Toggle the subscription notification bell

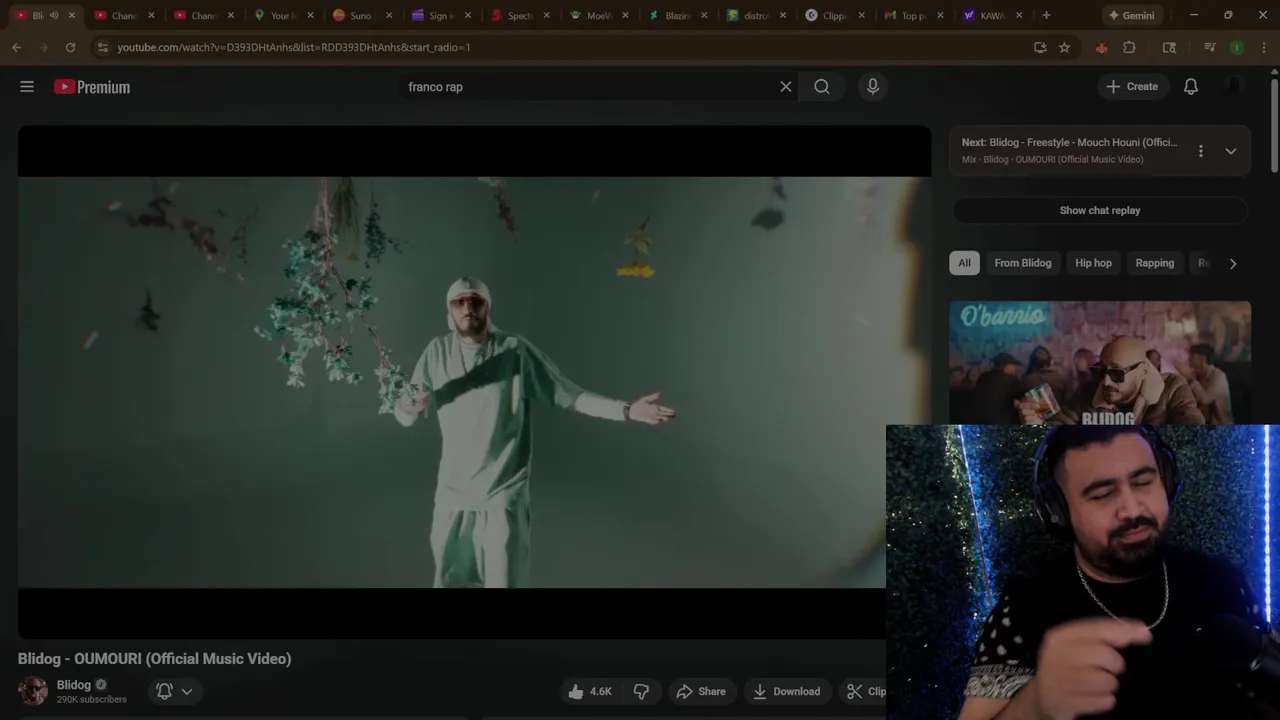(x=164, y=691)
